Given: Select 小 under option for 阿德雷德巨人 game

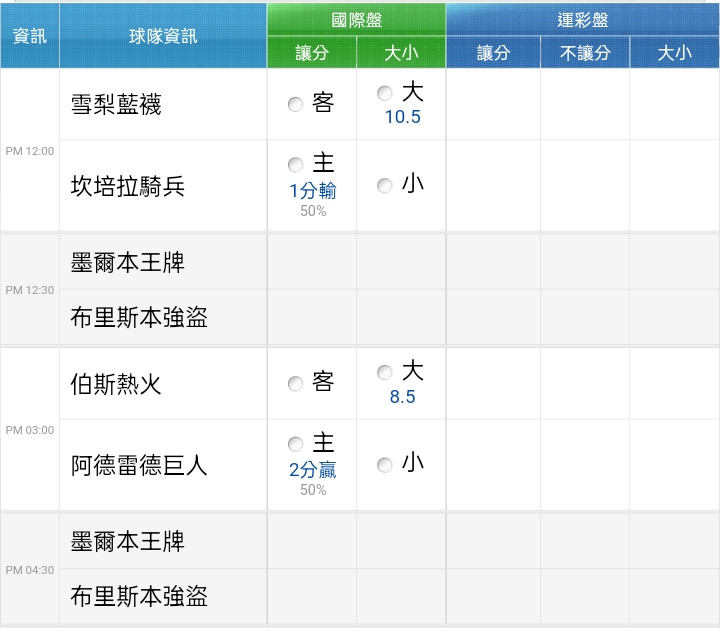Looking at the screenshot, I should (x=384, y=465).
